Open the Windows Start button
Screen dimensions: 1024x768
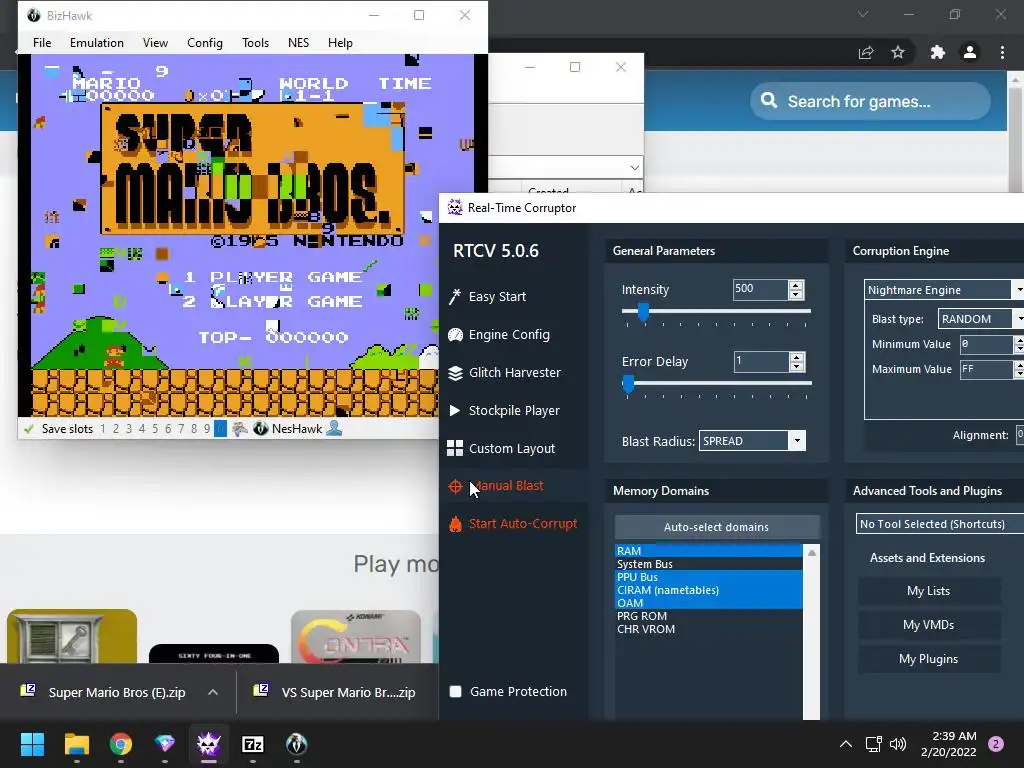[x=32, y=744]
